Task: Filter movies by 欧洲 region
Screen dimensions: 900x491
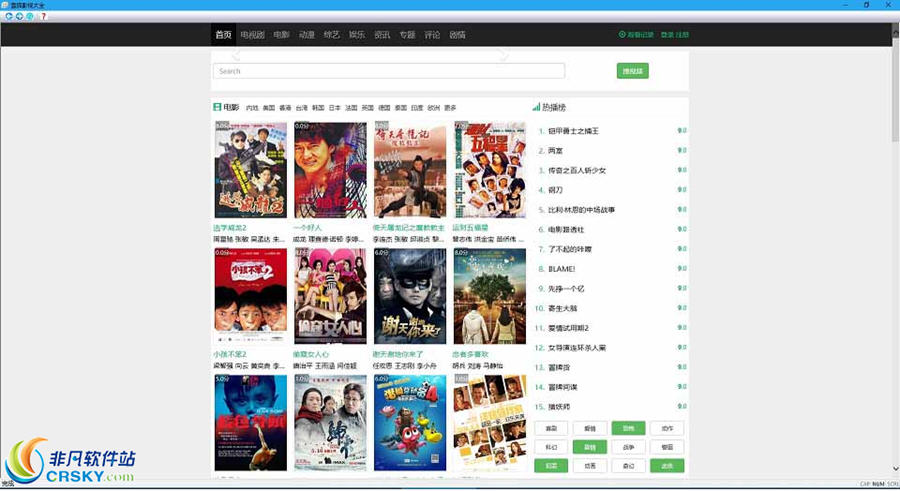Action: [x=434, y=108]
